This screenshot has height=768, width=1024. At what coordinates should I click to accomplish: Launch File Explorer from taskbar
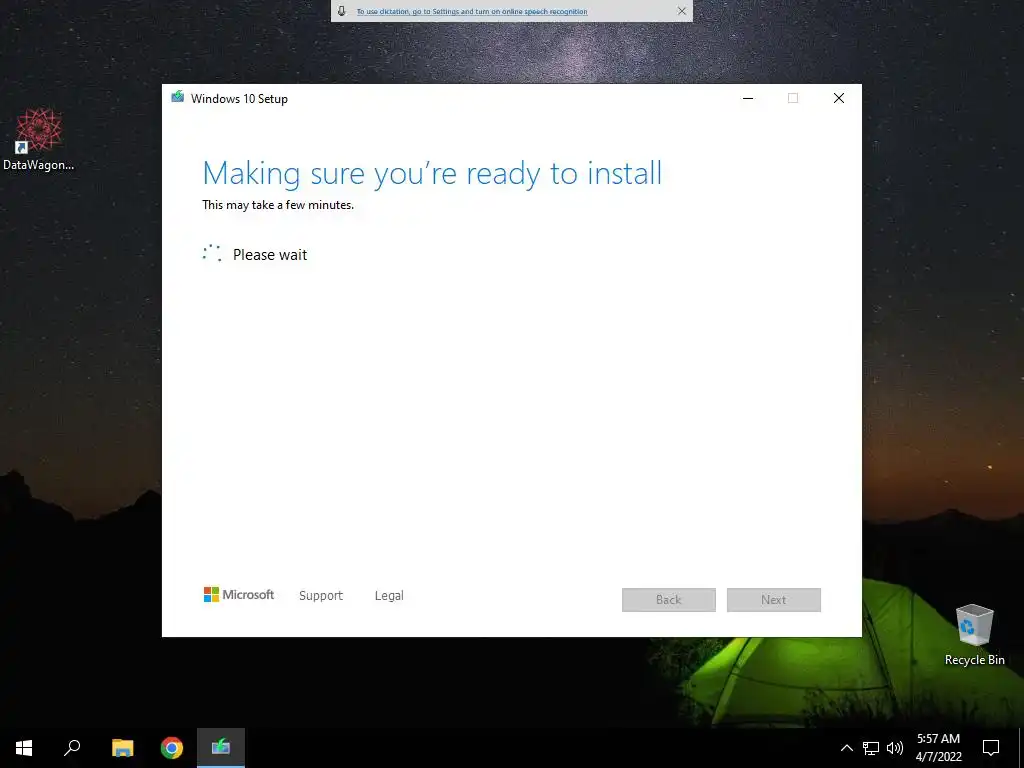coord(122,748)
